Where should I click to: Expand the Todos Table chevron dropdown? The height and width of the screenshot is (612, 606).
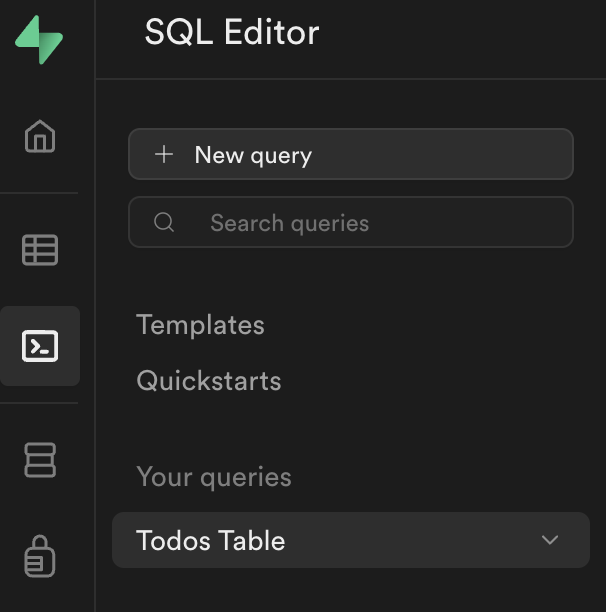549,540
